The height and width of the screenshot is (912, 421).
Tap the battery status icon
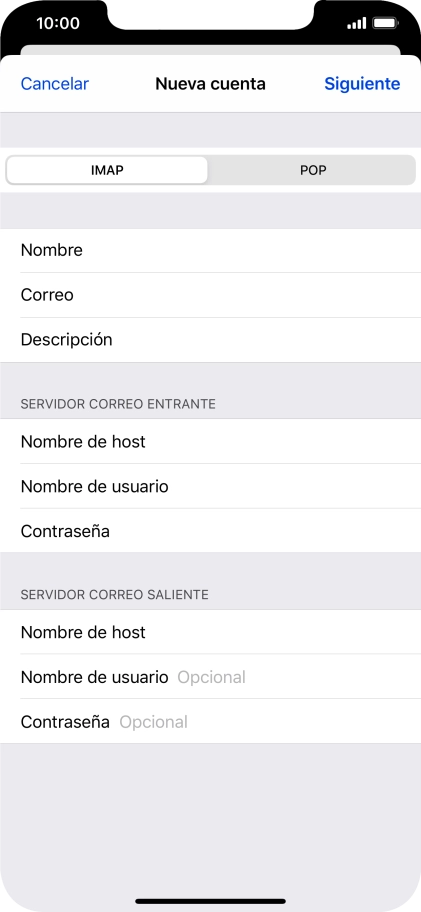(x=385, y=24)
